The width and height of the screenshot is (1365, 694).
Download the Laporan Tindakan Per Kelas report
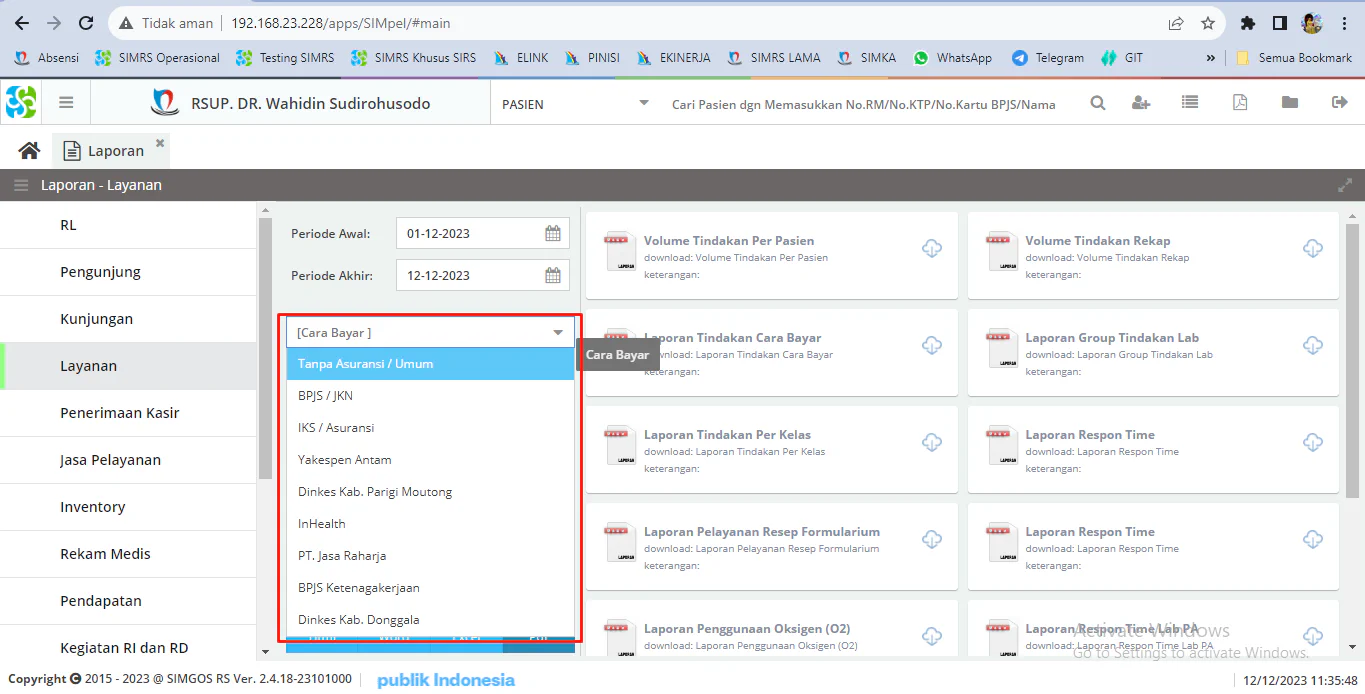point(932,442)
